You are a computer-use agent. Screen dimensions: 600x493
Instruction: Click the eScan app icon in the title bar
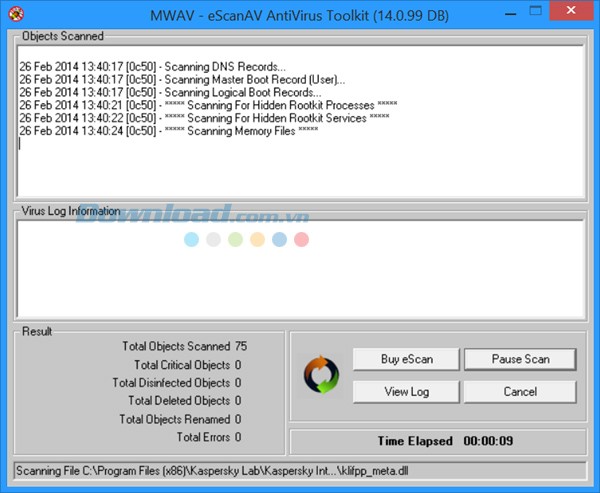(x=16, y=14)
